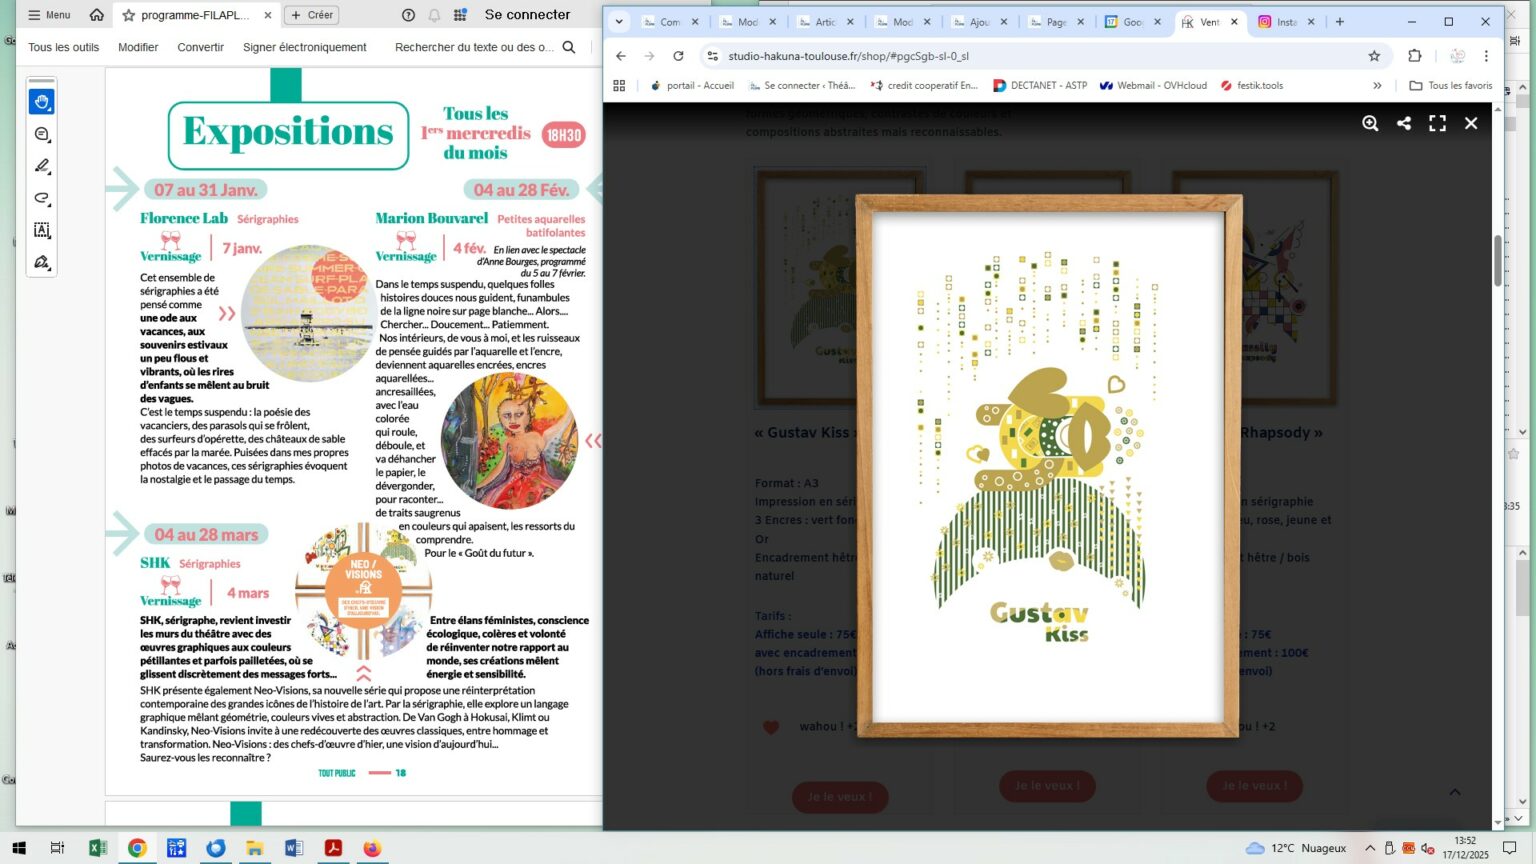The image size is (1536, 864).
Task: Select the hand pan tool in Acrobat
Action: 42,102
